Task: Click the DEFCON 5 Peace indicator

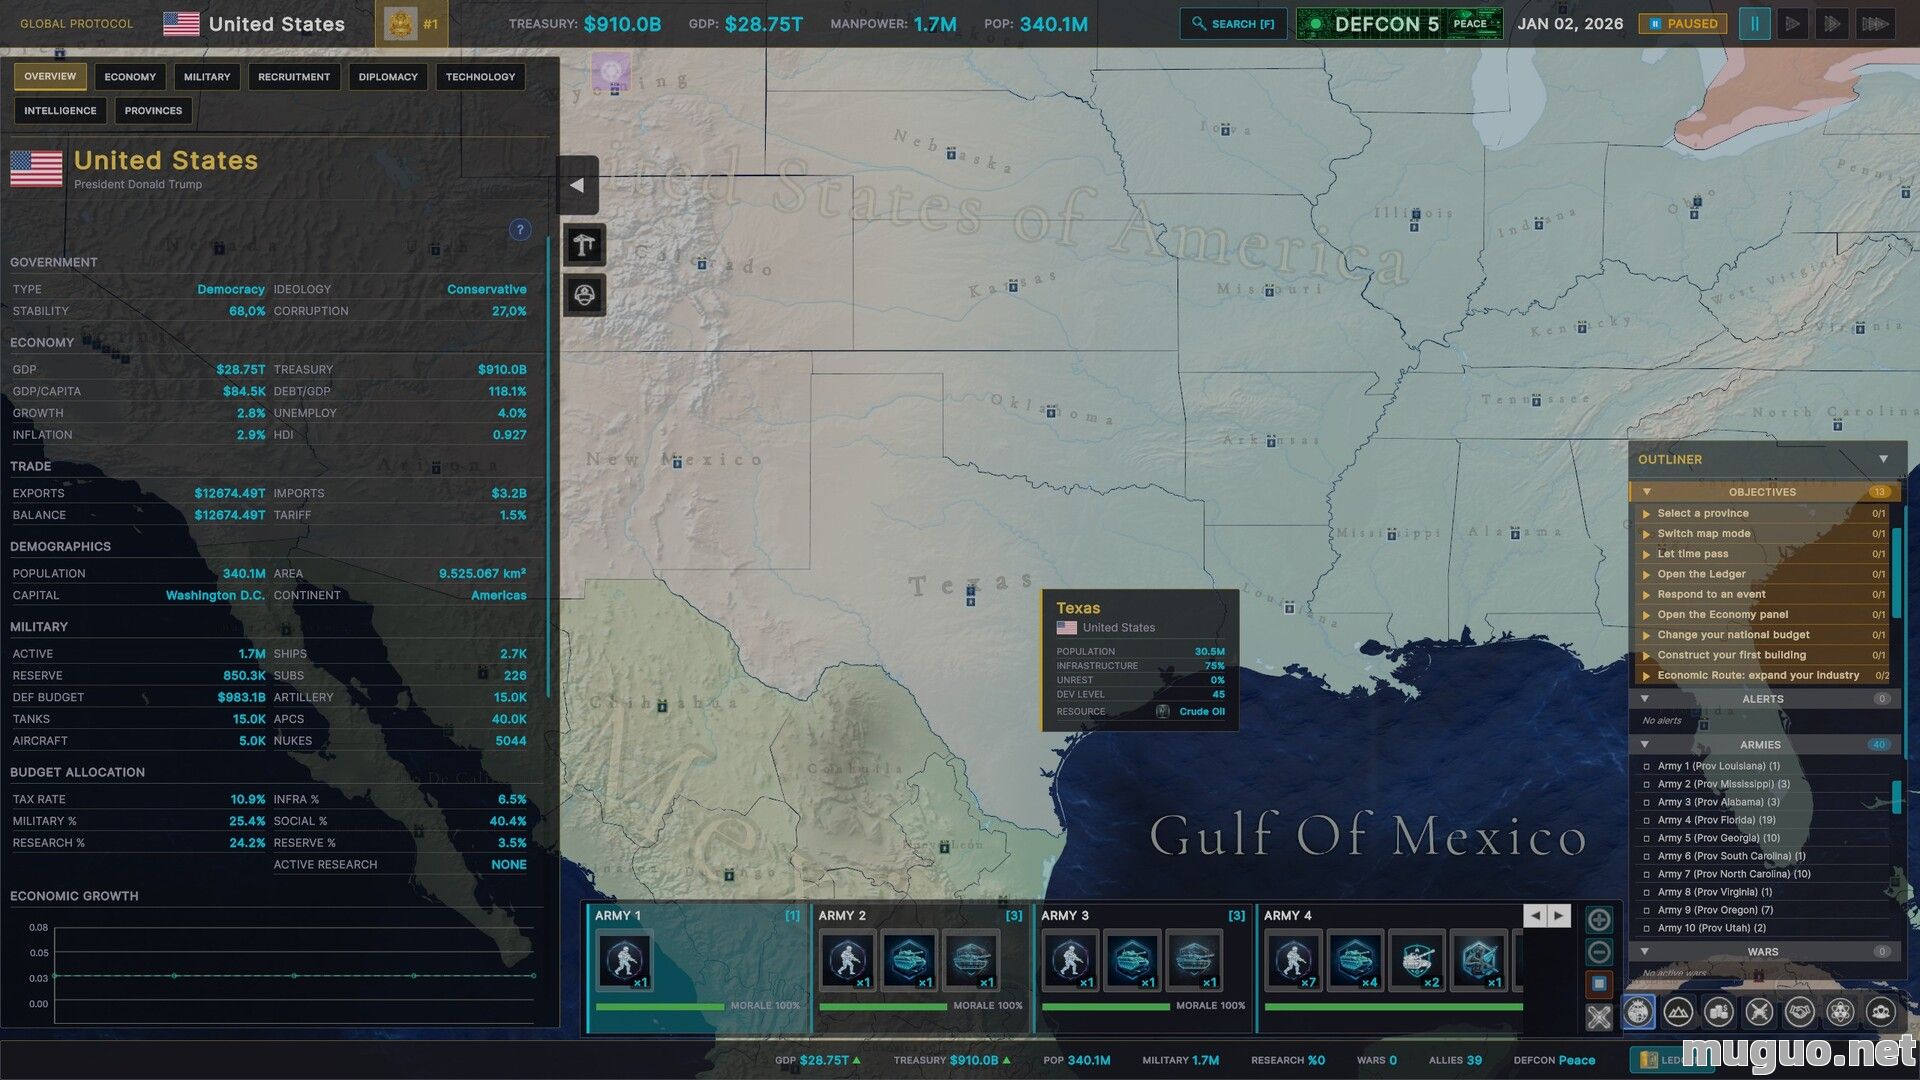Action: pos(1400,24)
